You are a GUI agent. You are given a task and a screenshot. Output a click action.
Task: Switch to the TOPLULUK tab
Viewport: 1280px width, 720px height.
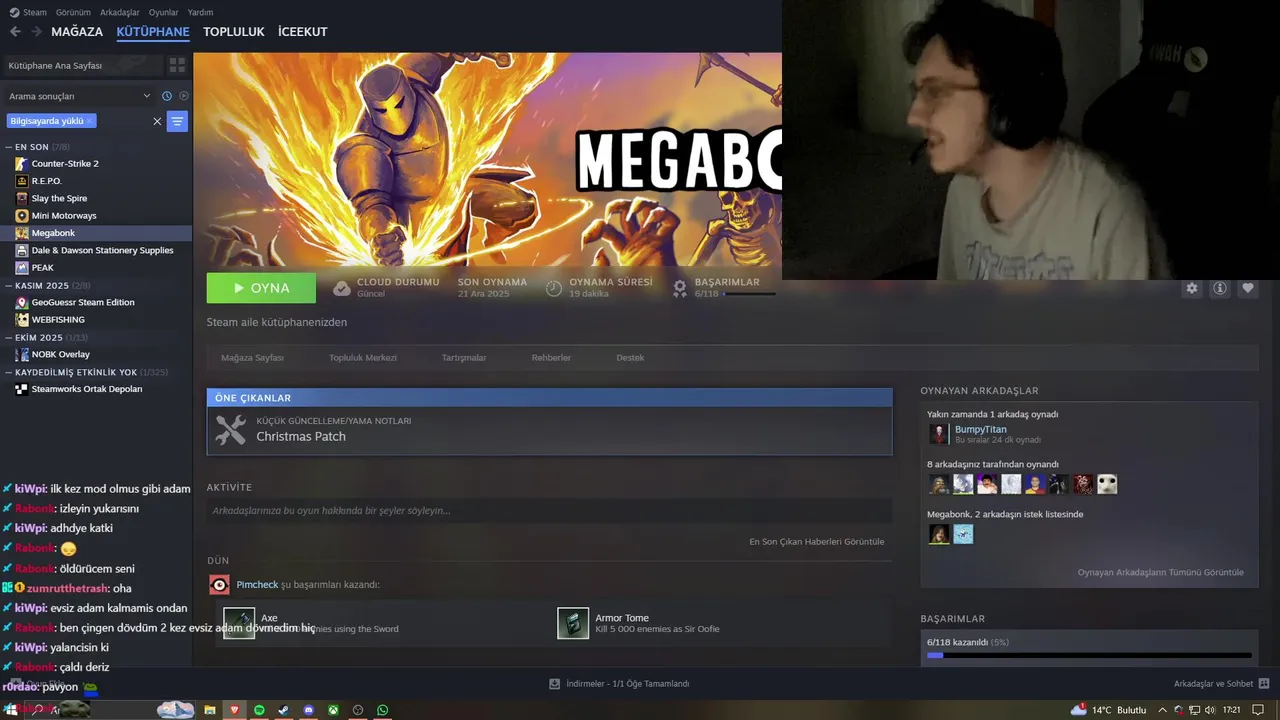pyautogui.click(x=234, y=32)
